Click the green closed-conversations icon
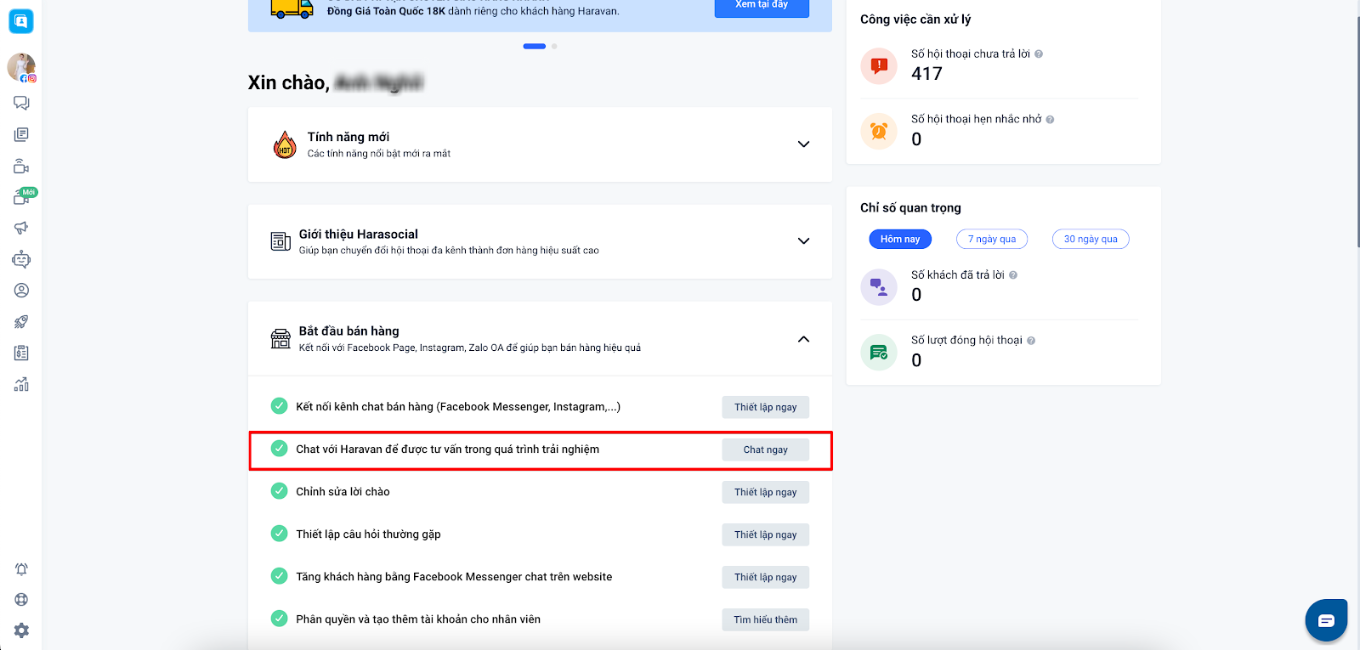1360x650 pixels. tap(879, 352)
